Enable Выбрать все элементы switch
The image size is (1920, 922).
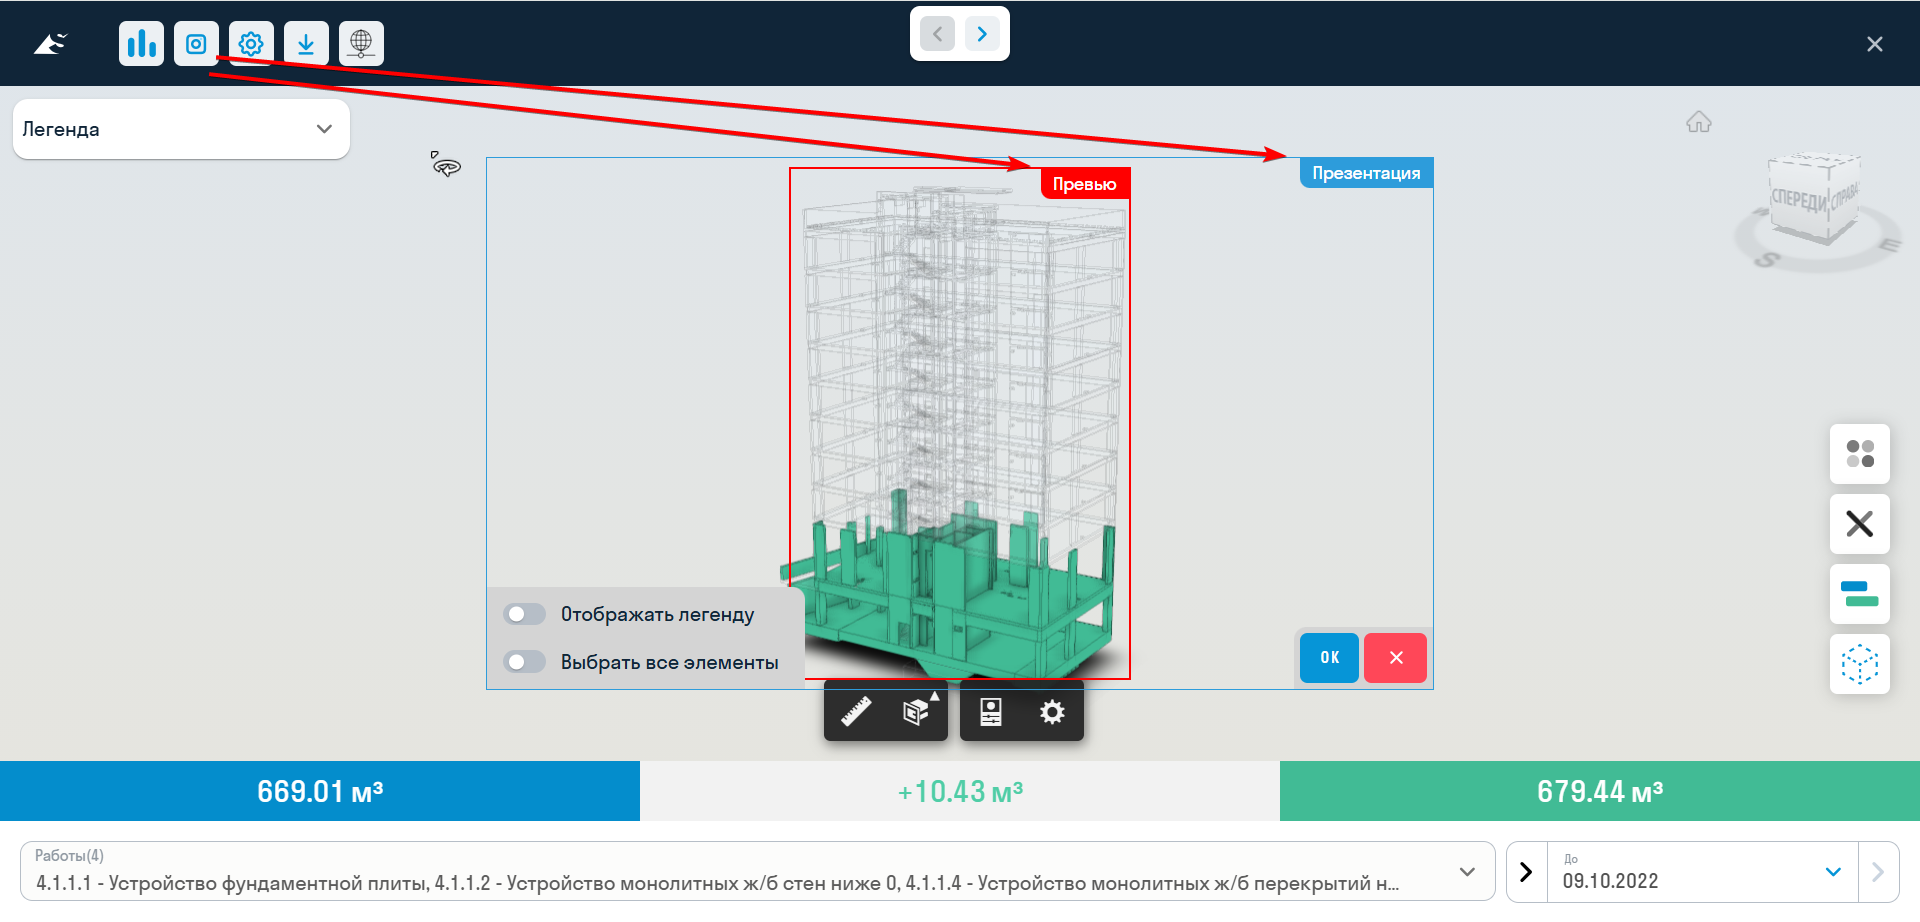(524, 662)
